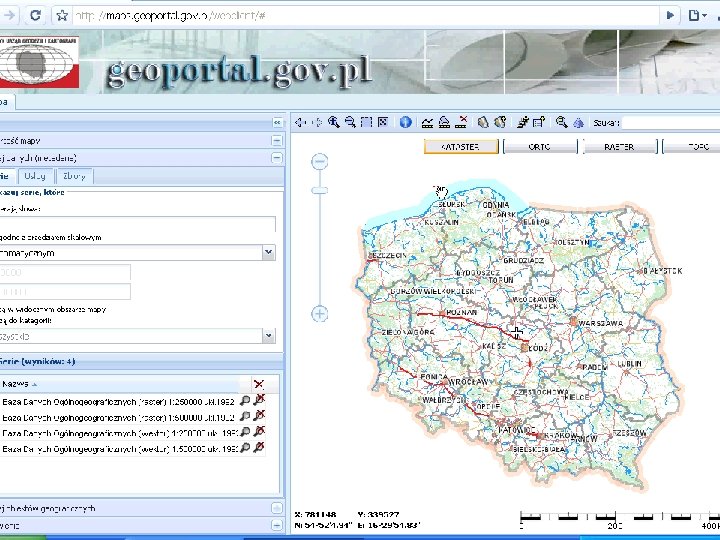Image resolution: width=720 pixels, height=540 pixels.
Task: Expand the bottom-most left panel section
Action: tap(276, 525)
